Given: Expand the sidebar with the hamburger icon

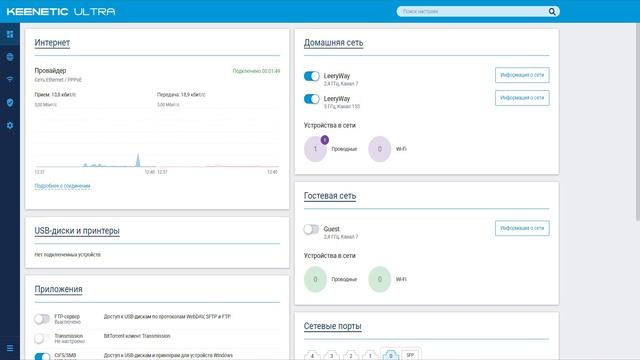Looking at the screenshot, I should [x=10, y=348].
